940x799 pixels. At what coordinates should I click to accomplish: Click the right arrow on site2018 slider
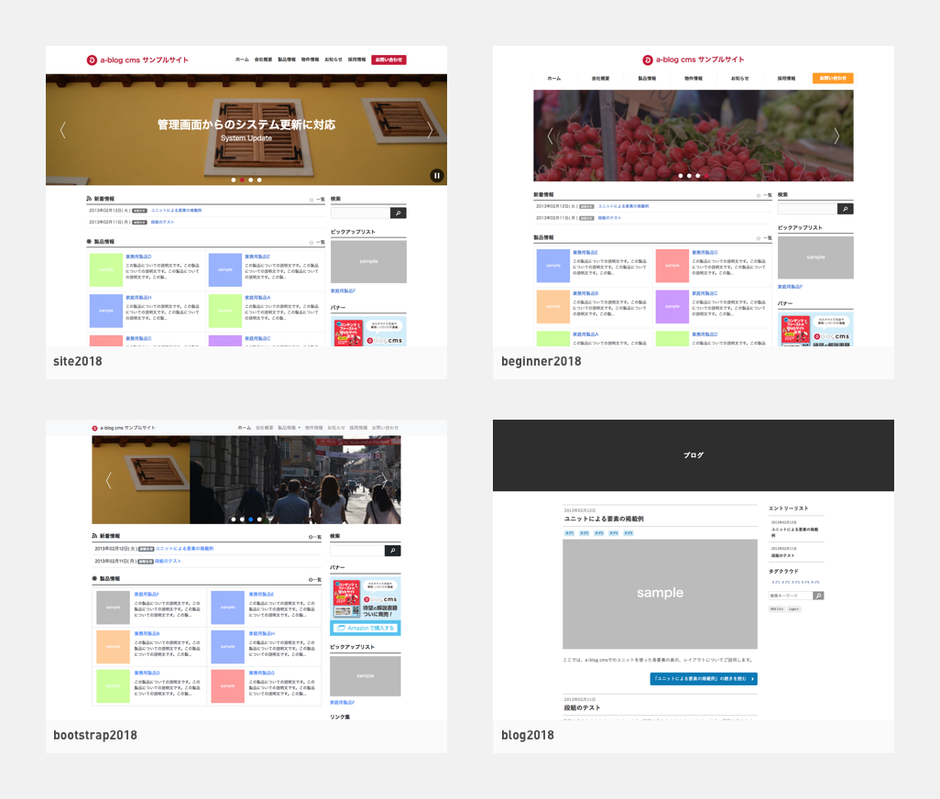tap(430, 129)
